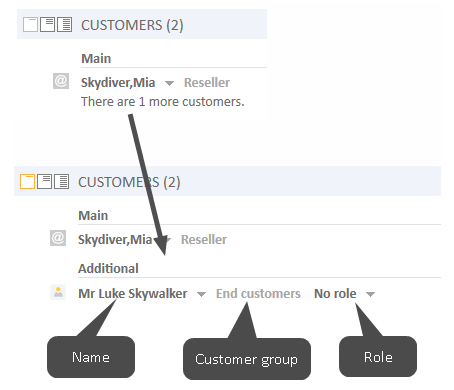Select medium detail view icon in top Customers header
Viewport: 454px width, 390px height.
point(47,25)
